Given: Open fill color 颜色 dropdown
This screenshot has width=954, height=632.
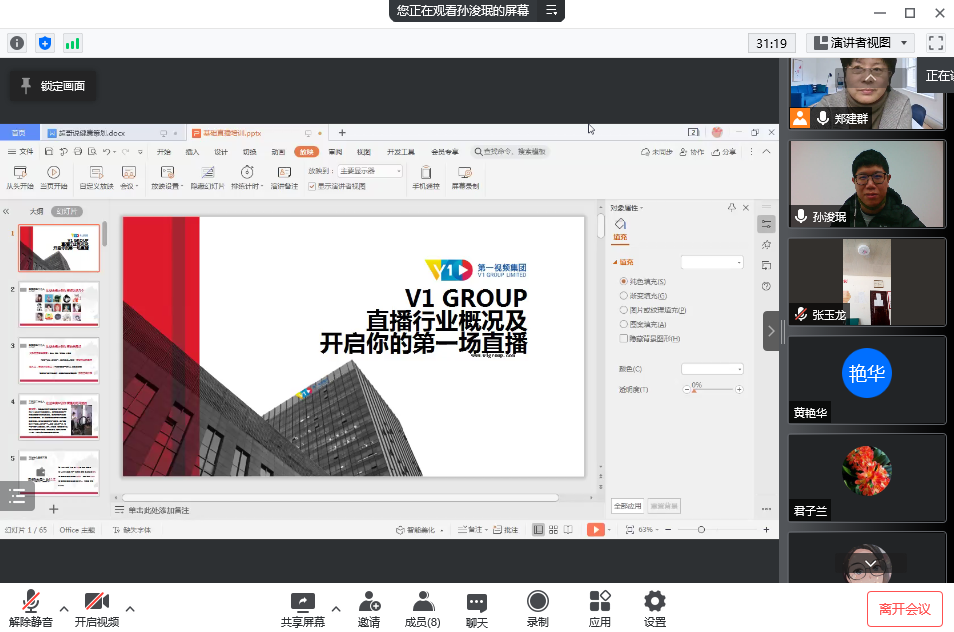Looking at the screenshot, I should coord(712,369).
